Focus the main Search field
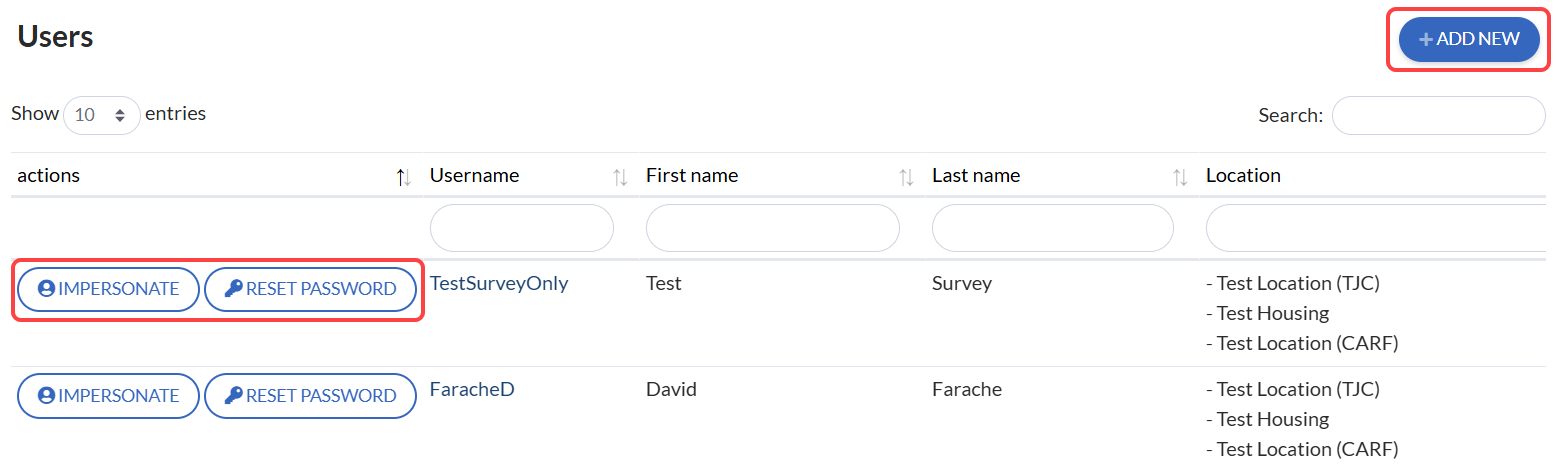 (1438, 115)
